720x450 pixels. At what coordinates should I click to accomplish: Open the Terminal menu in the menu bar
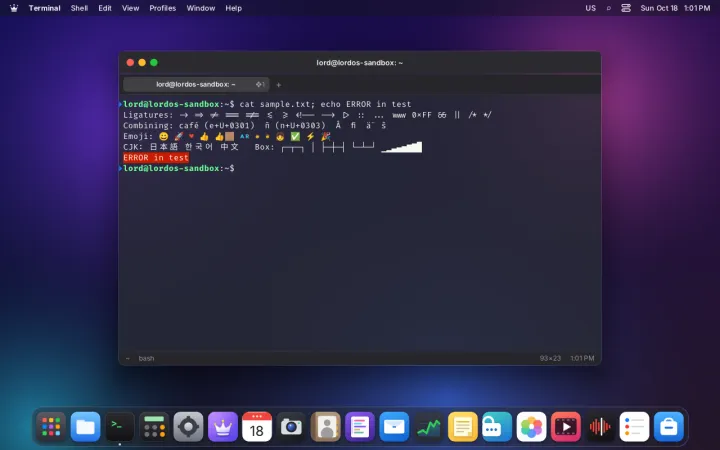click(45, 8)
